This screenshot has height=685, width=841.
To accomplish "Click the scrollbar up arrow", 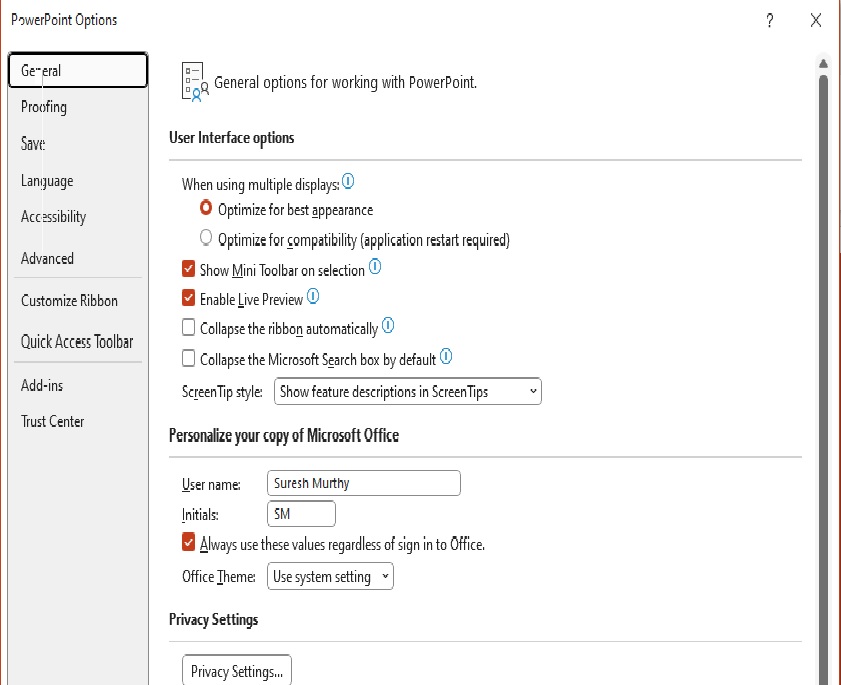I will click(823, 64).
